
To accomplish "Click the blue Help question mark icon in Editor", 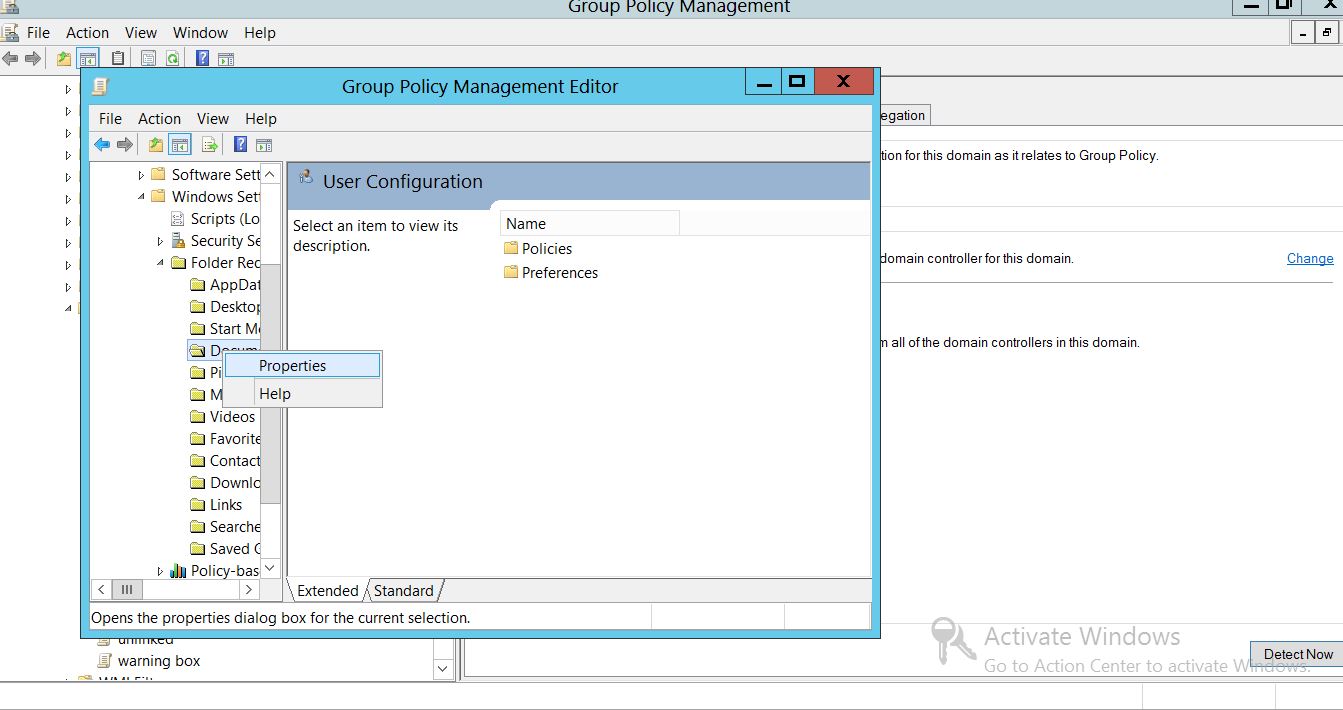I will coord(240,145).
